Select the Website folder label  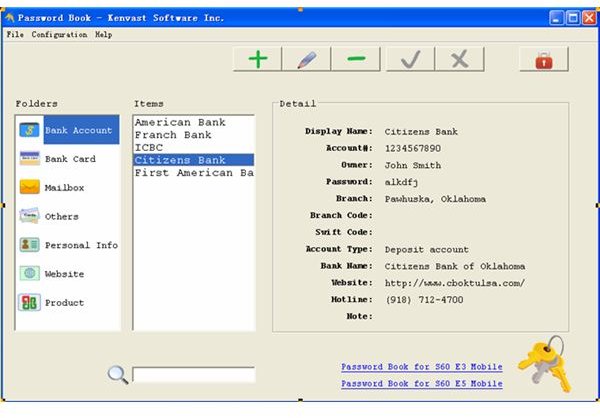(x=64, y=274)
